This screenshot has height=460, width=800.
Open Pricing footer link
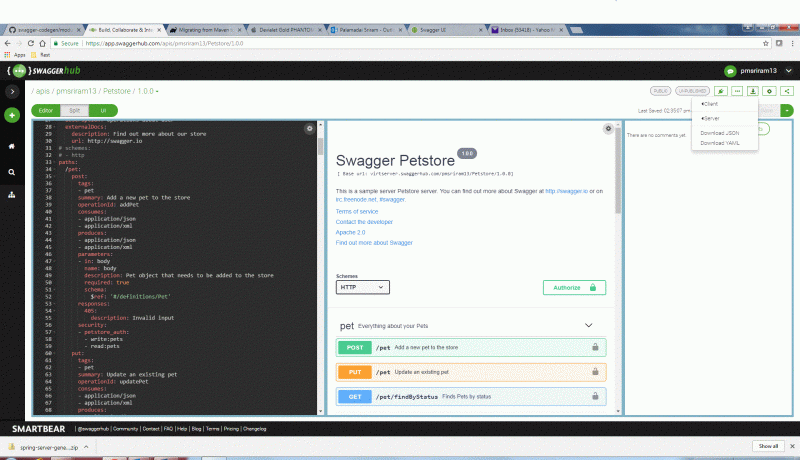pos(231,429)
